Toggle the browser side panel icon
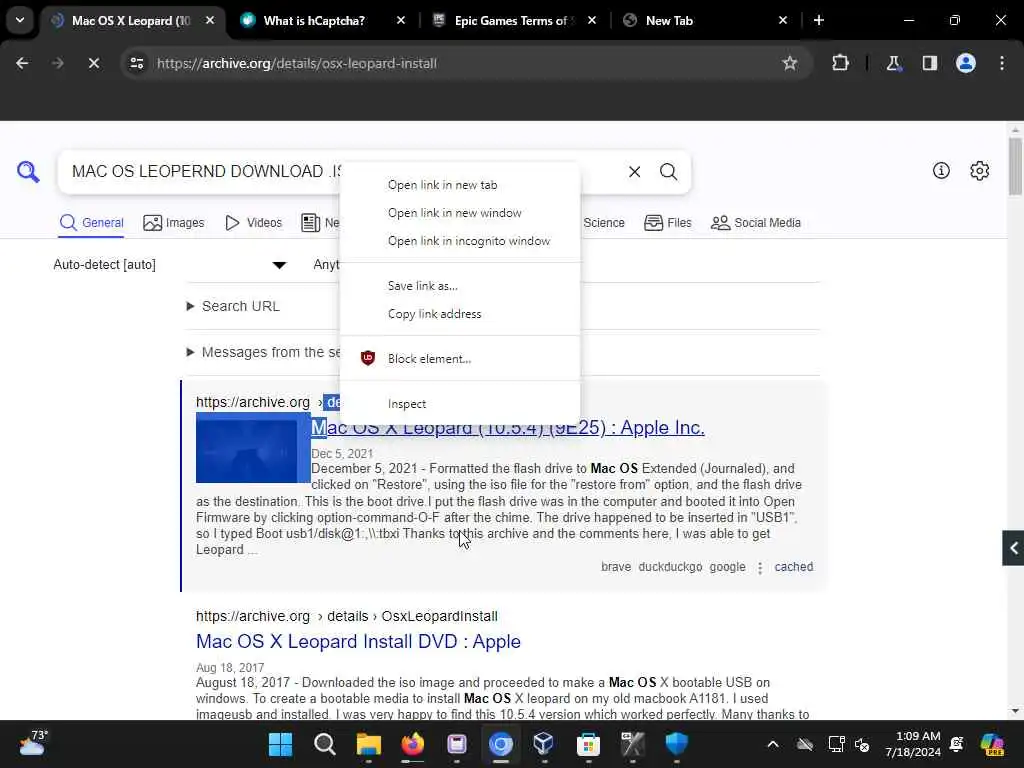This screenshot has width=1024, height=768. (x=929, y=63)
